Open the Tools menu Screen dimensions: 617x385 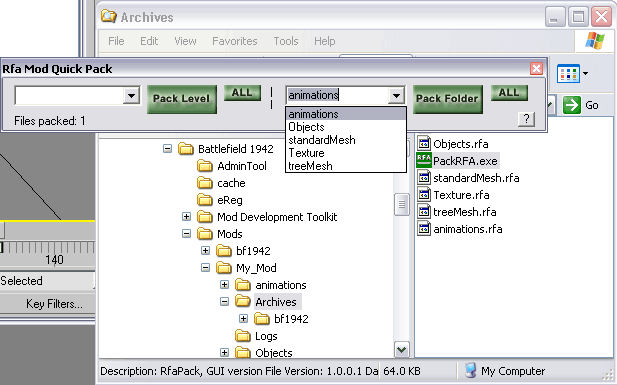286,41
